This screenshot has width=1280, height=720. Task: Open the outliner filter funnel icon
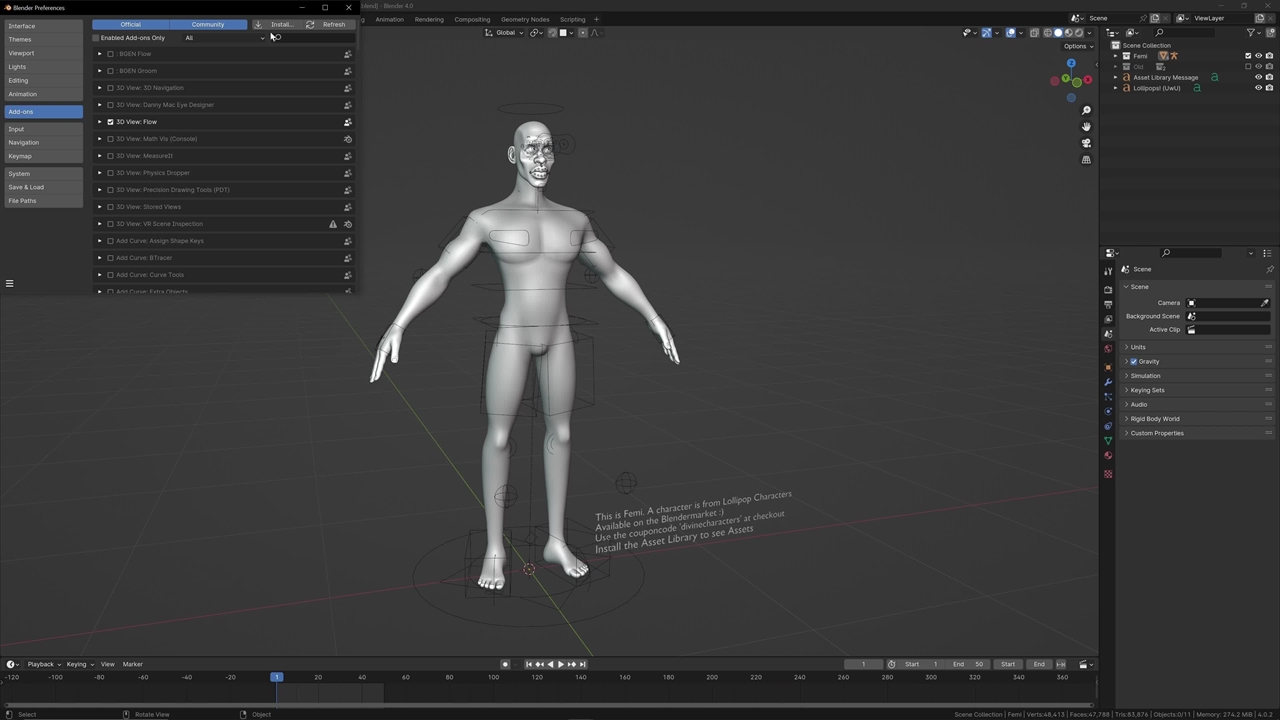pyautogui.click(x=1251, y=33)
